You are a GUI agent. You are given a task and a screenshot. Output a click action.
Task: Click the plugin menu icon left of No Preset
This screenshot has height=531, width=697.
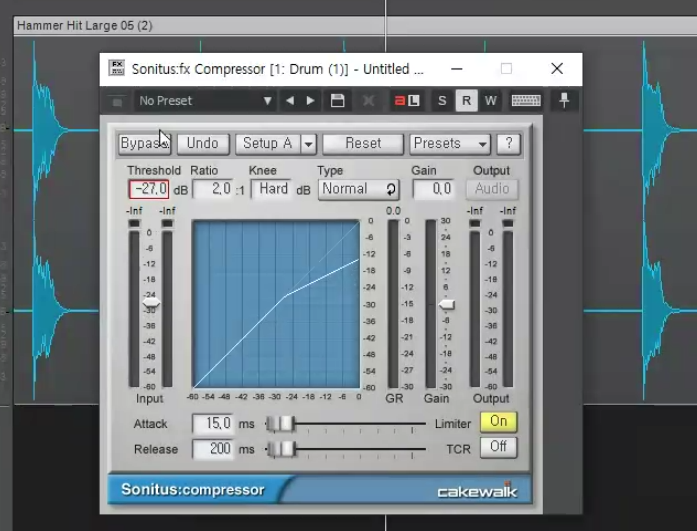[x=117, y=101]
